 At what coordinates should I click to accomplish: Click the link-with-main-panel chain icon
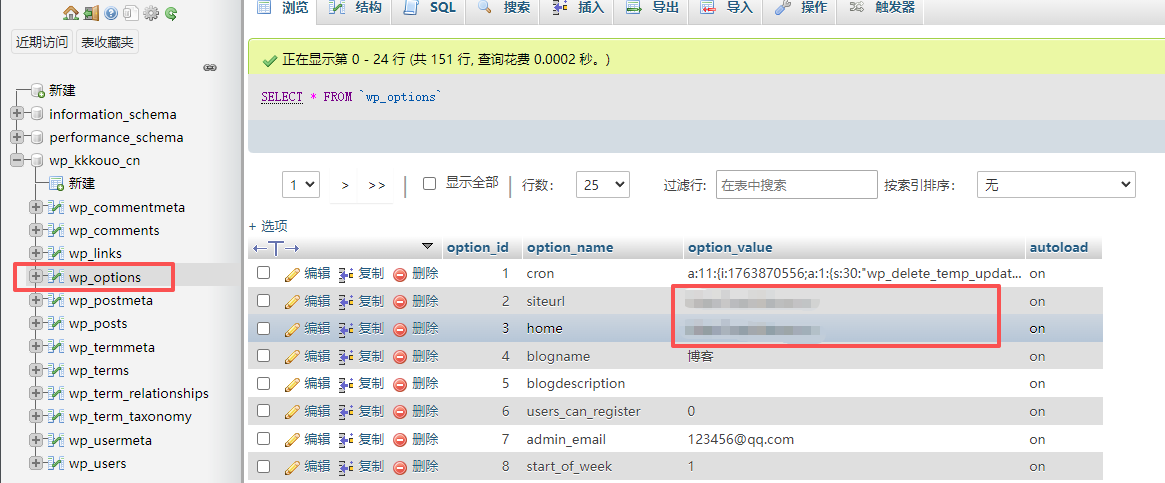[210, 68]
